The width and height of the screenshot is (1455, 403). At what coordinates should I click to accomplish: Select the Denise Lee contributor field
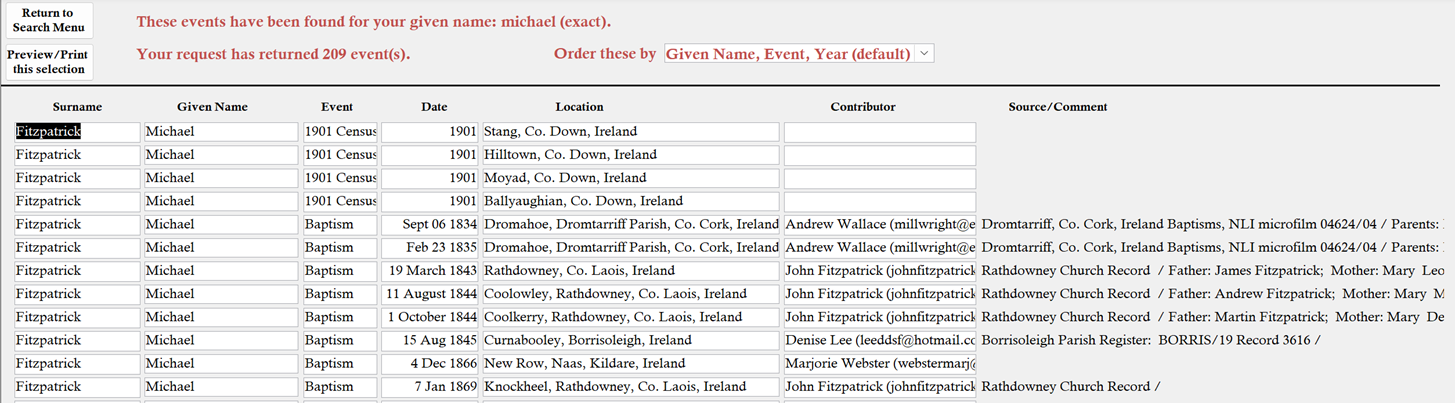click(x=879, y=340)
